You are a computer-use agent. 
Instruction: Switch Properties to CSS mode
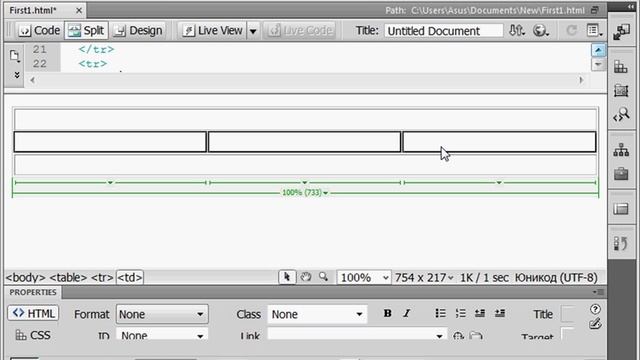33,336
